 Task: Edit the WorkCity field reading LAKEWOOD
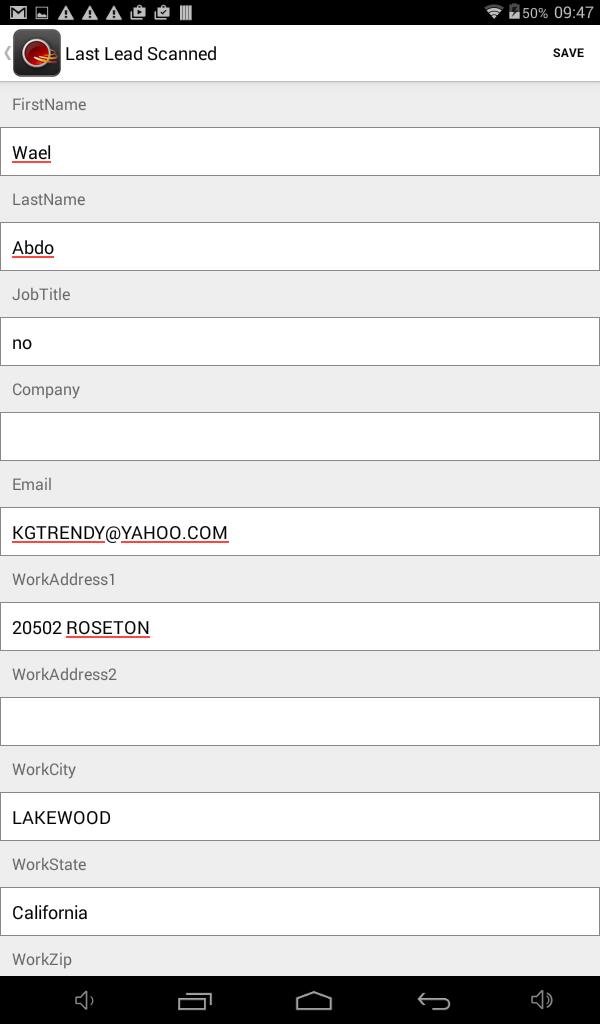pos(300,817)
